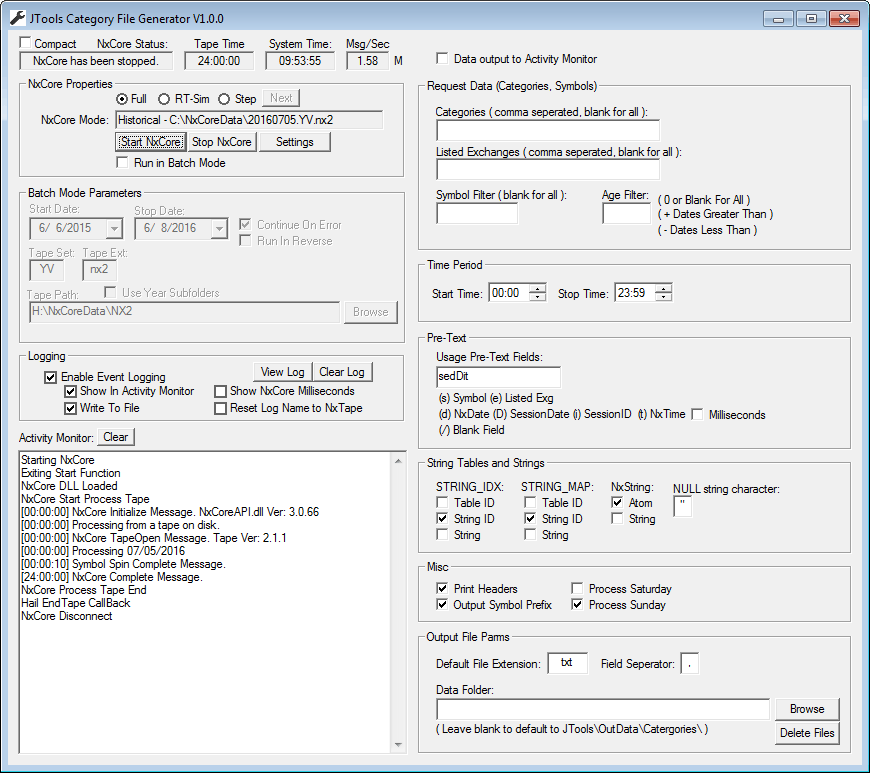Open the Stop Date dropdown

220,228
